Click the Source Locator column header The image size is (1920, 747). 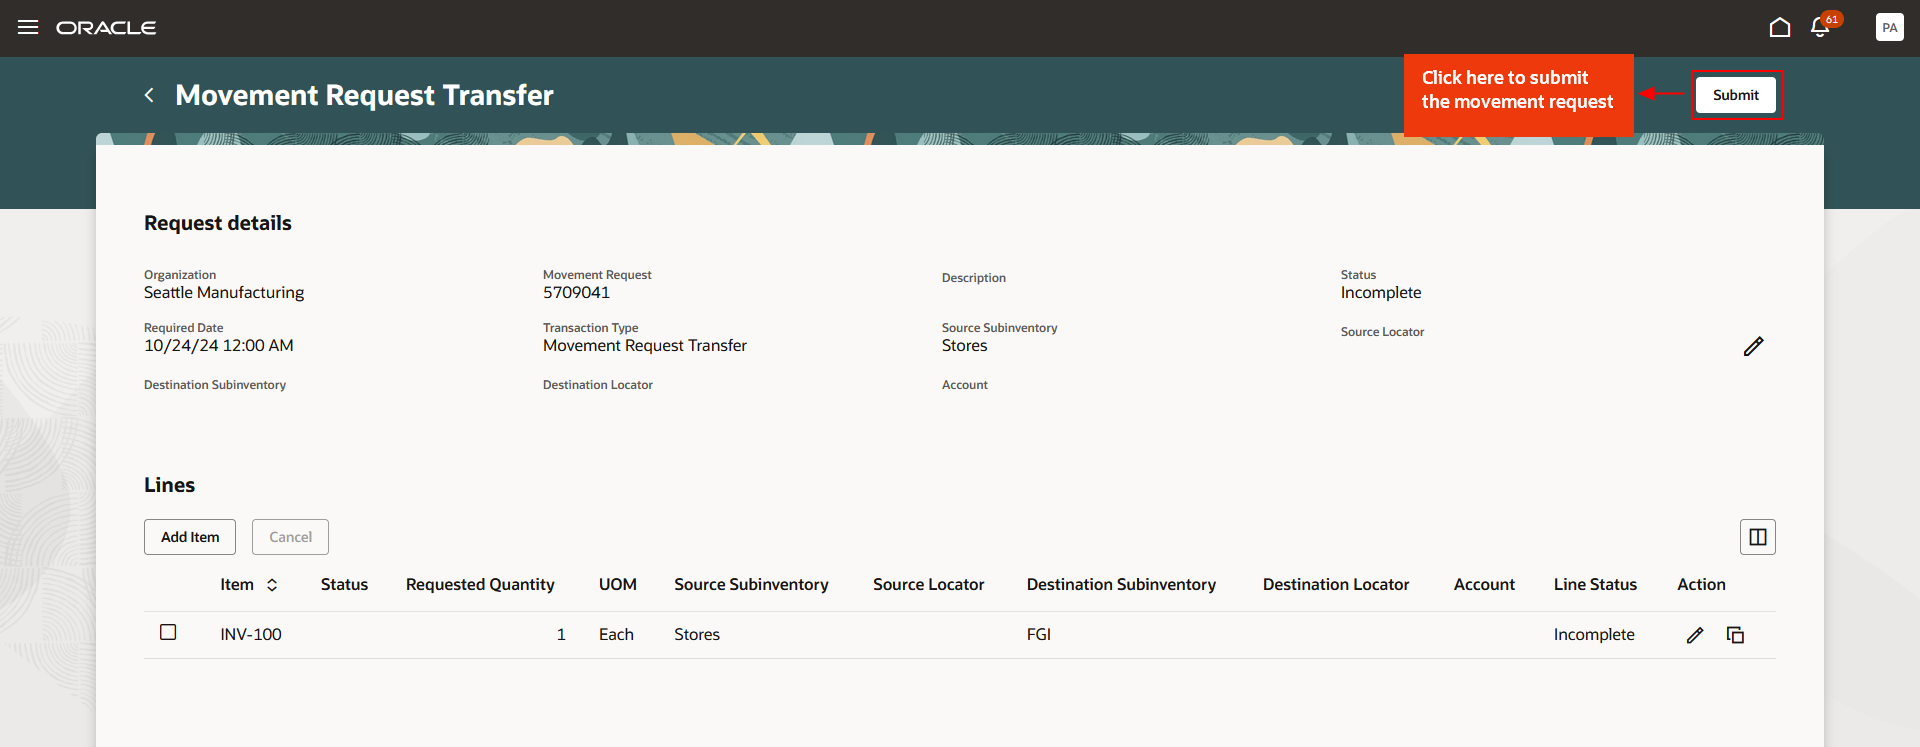pos(928,585)
